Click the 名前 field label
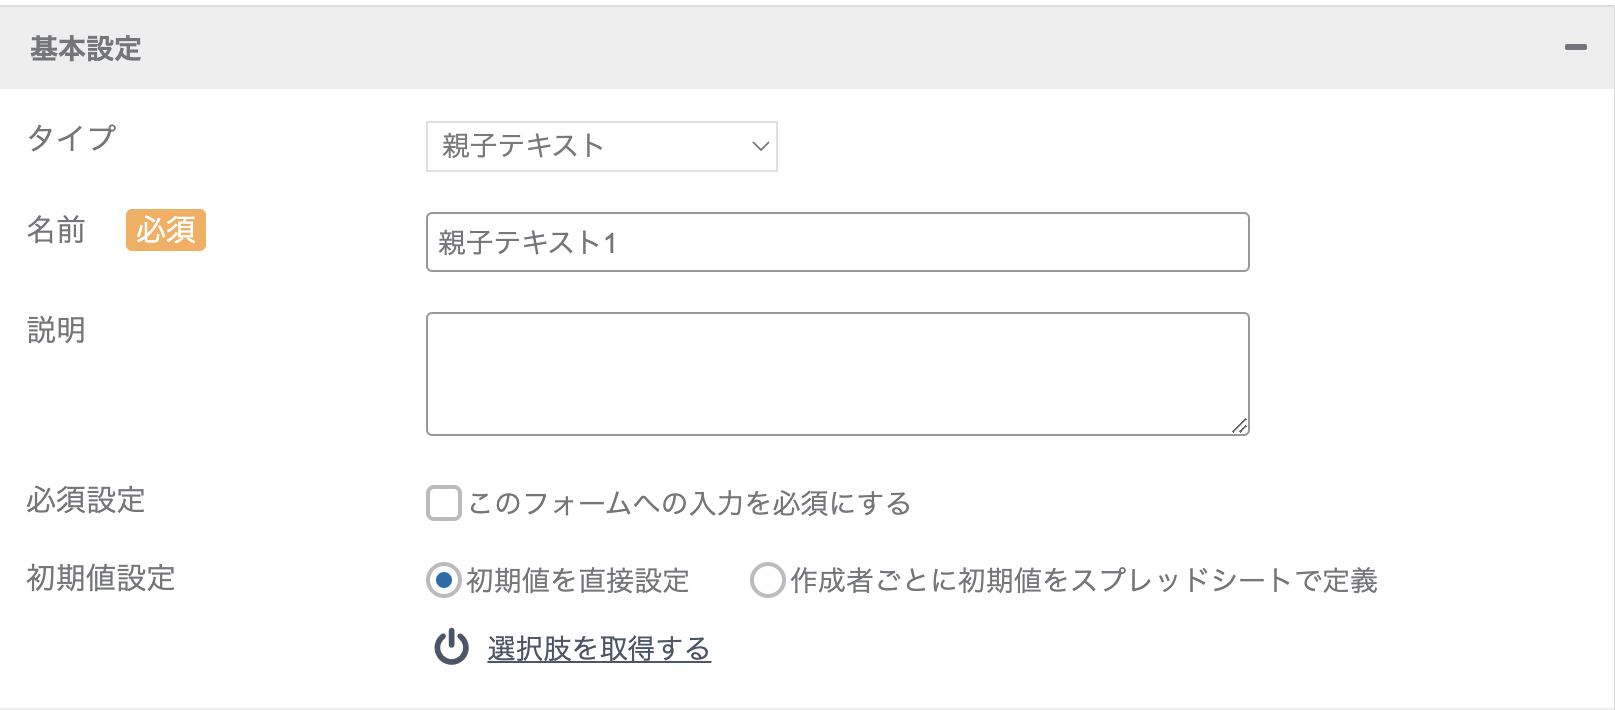Image resolution: width=1615 pixels, height=710 pixels. pyautogui.click(x=56, y=230)
